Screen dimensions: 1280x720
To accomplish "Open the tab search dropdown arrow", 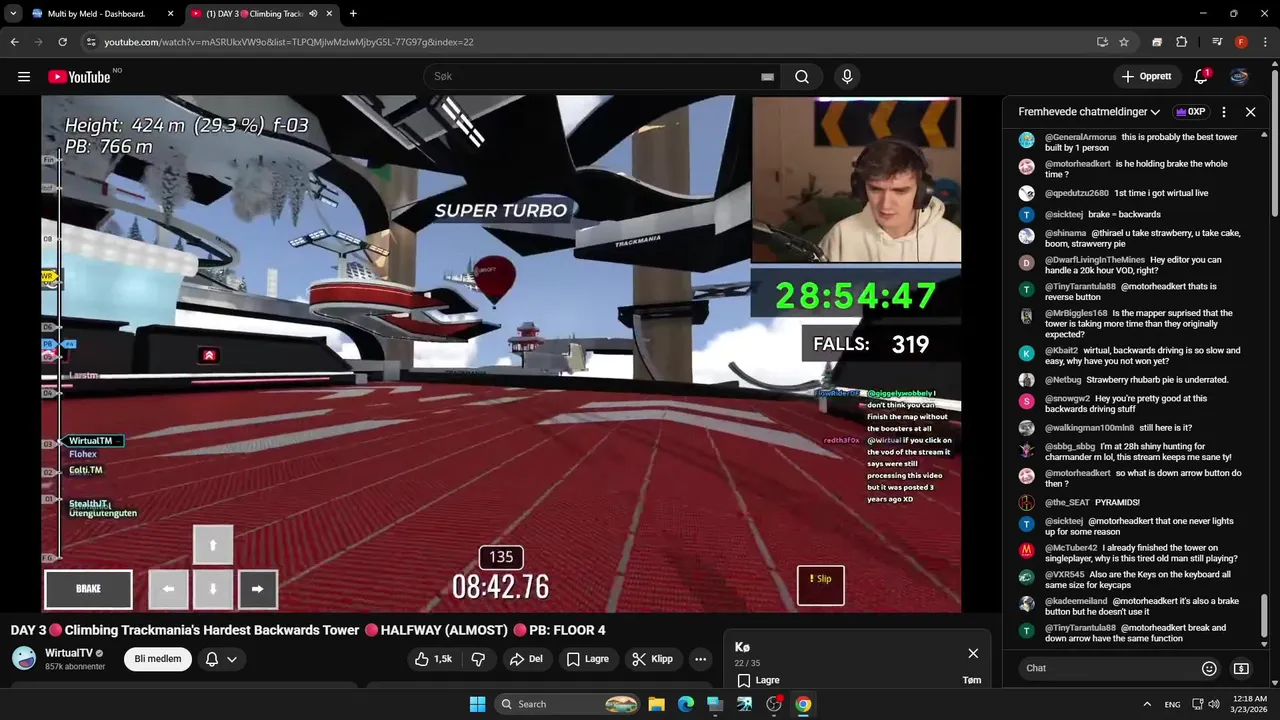I will (x=13, y=14).
